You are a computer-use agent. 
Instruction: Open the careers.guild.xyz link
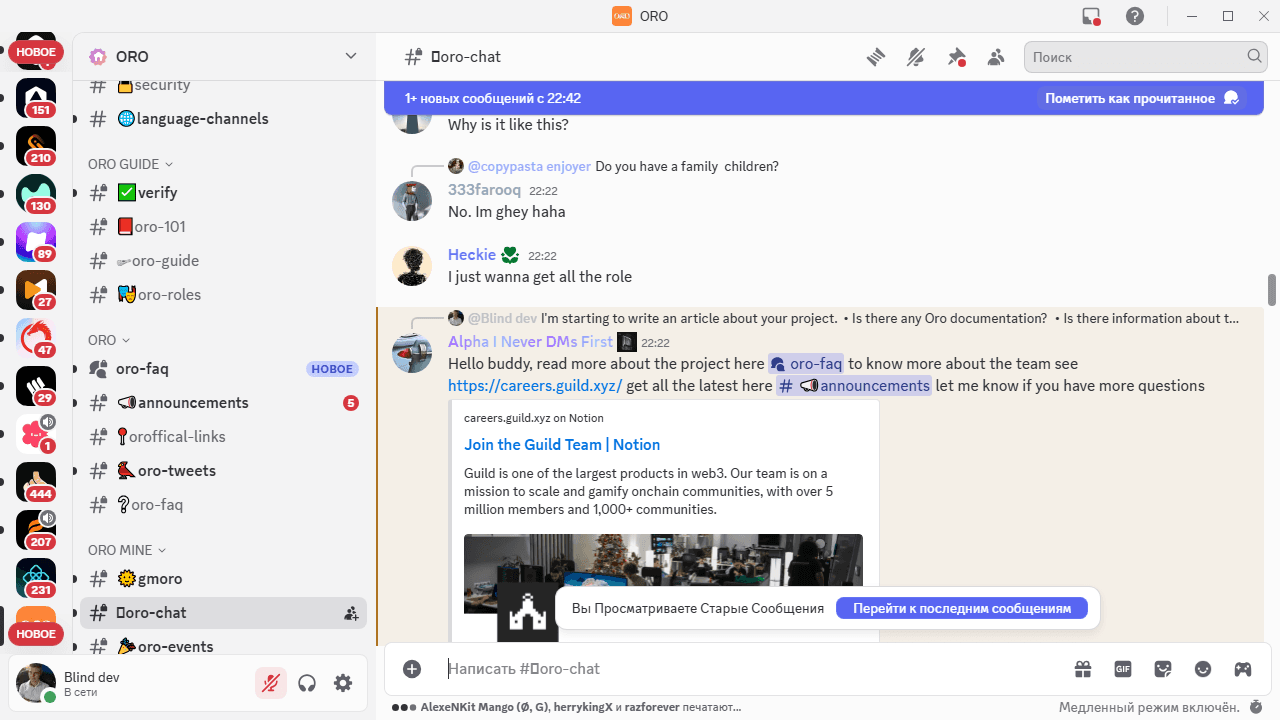535,386
